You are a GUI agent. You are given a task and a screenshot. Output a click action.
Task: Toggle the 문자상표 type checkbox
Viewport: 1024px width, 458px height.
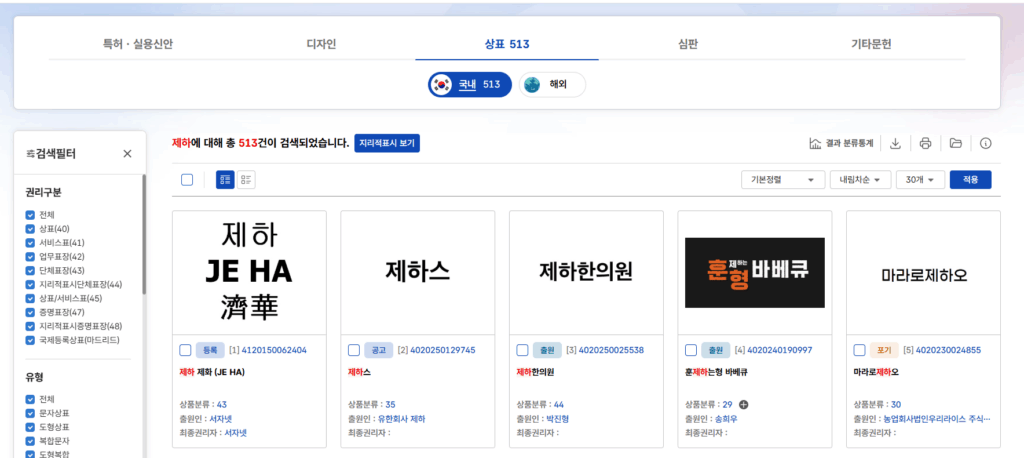tap(30, 413)
